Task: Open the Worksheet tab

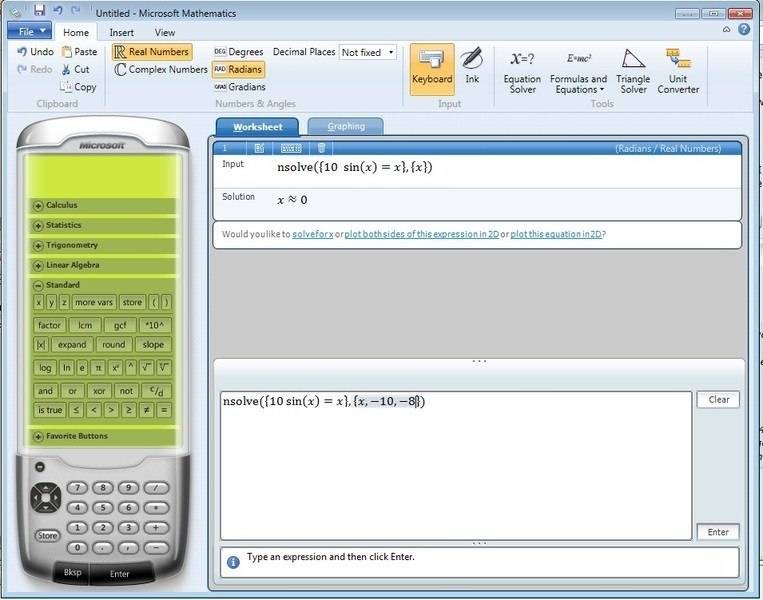Action: [257, 127]
